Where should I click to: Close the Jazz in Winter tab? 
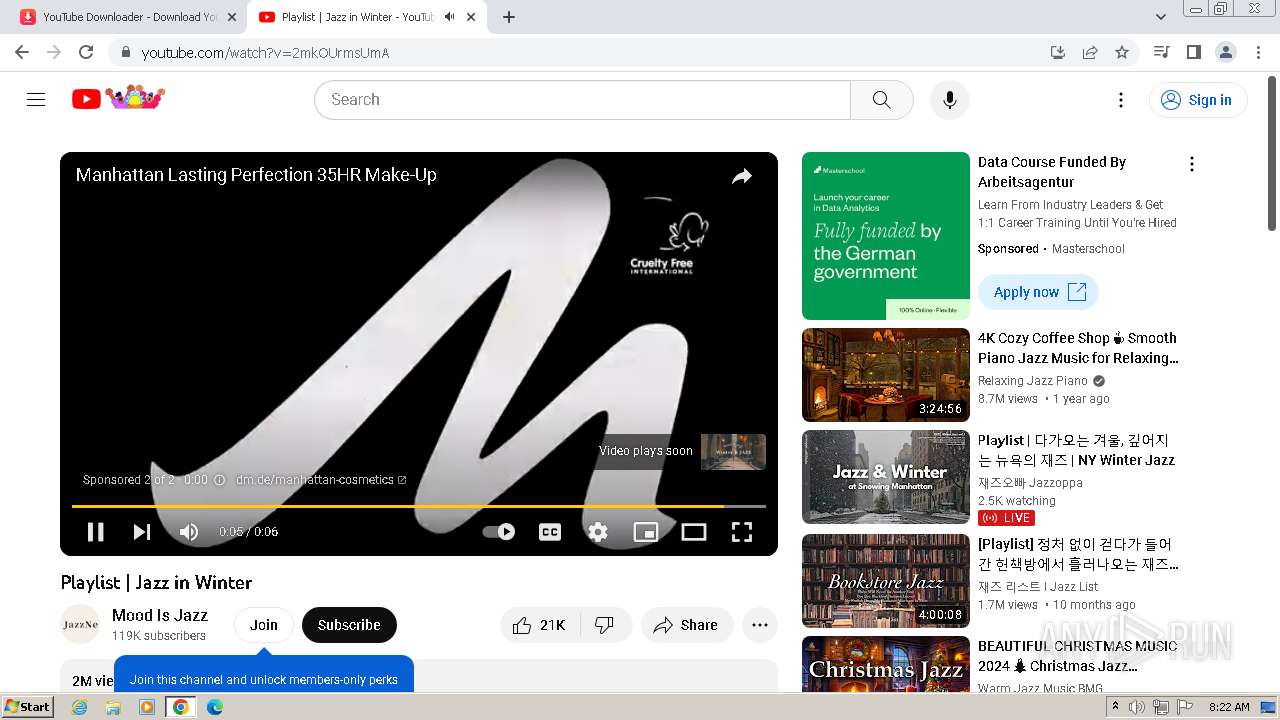pos(471,17)
